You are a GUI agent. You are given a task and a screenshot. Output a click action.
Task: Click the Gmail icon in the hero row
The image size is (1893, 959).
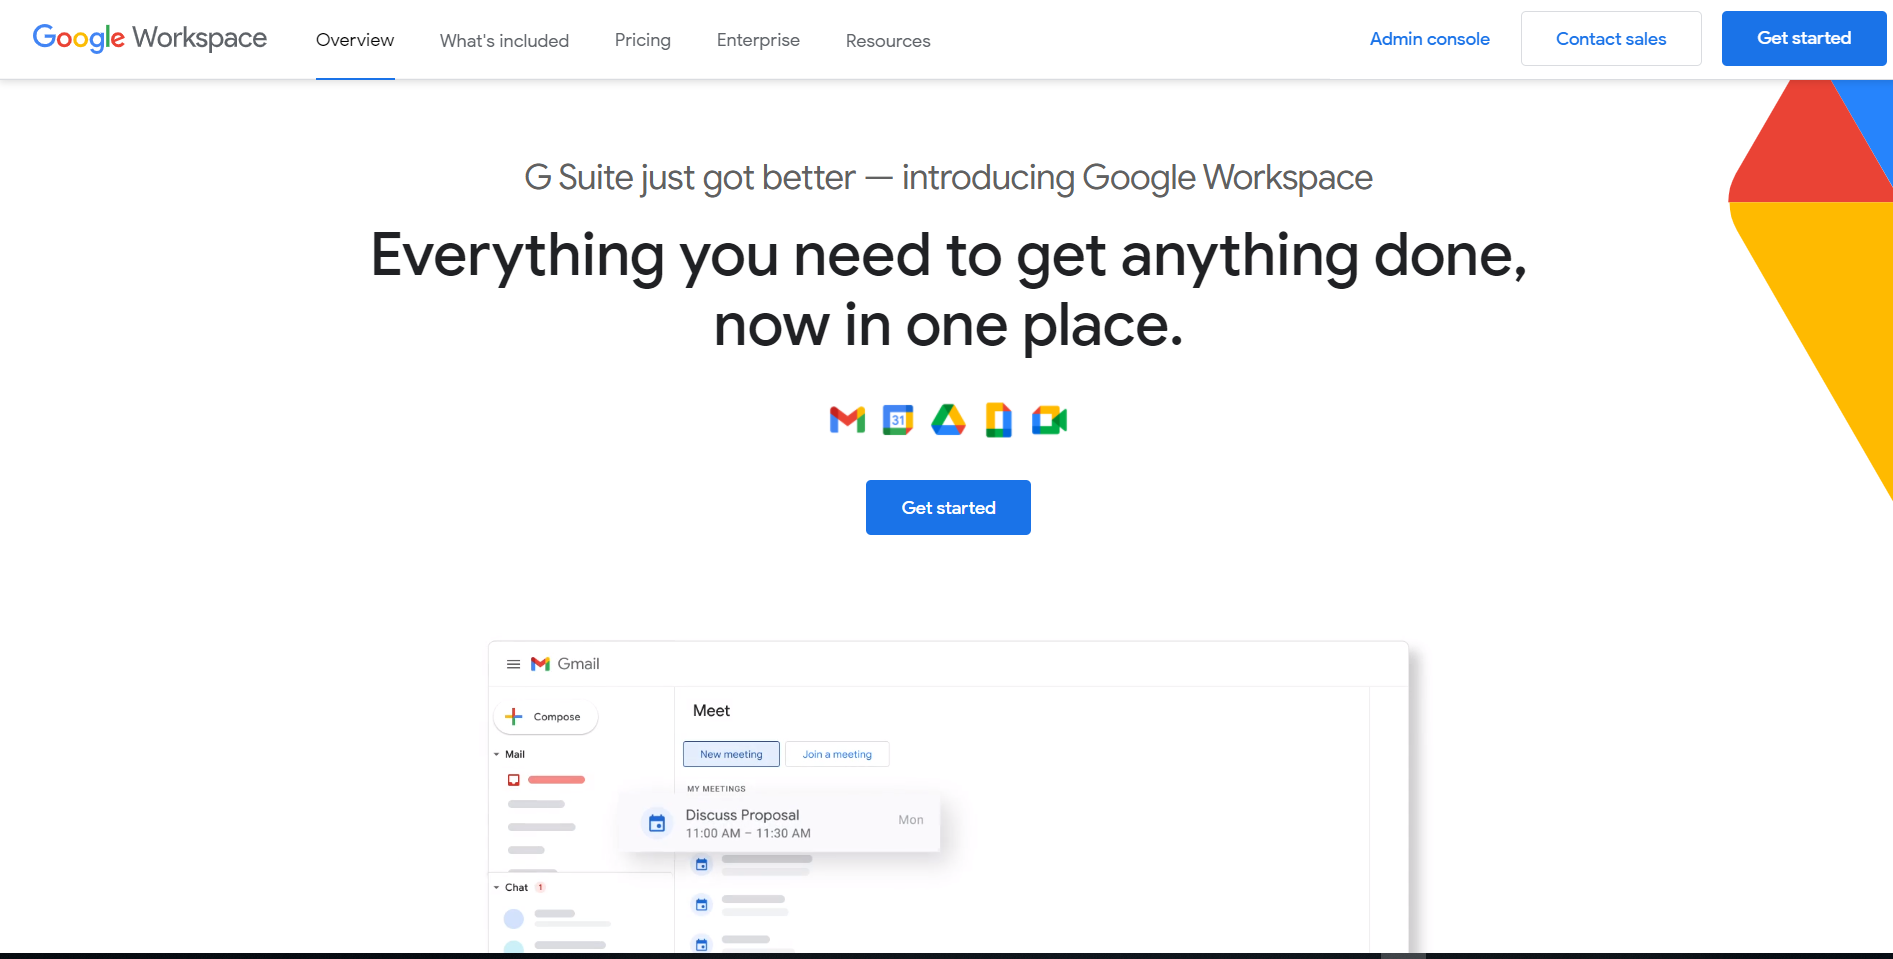click(x=847, y=420)
